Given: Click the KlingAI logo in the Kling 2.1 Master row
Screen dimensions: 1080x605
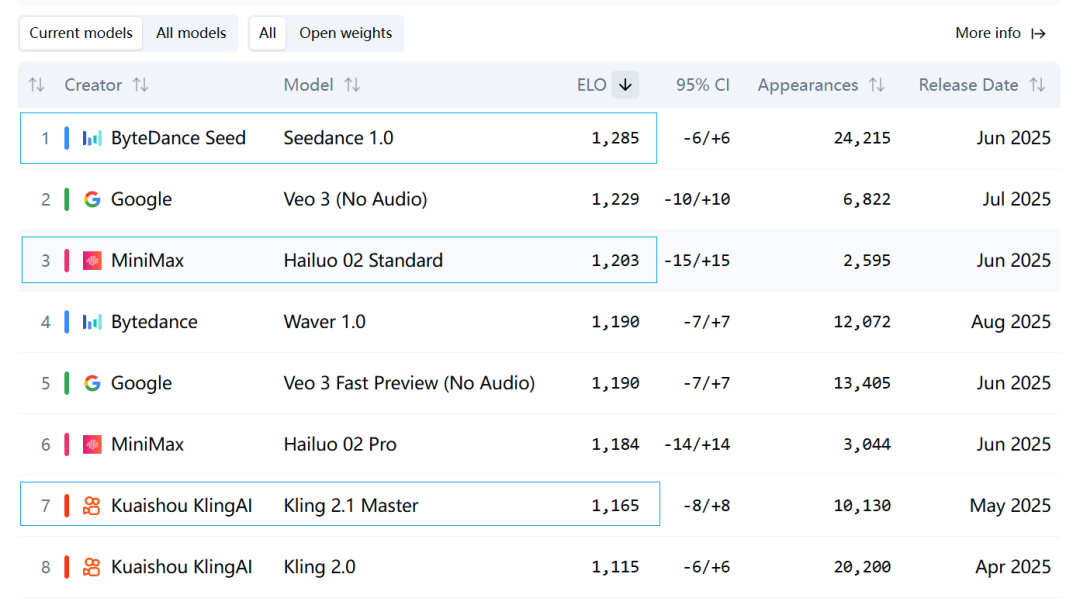Looking at the screenshot, I should 92,506.
